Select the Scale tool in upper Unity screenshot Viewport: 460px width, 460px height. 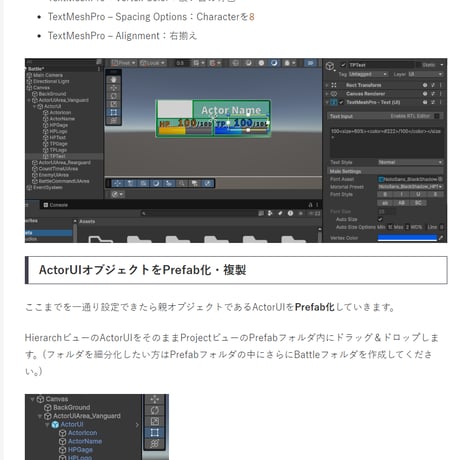click(x=113, y=104)
